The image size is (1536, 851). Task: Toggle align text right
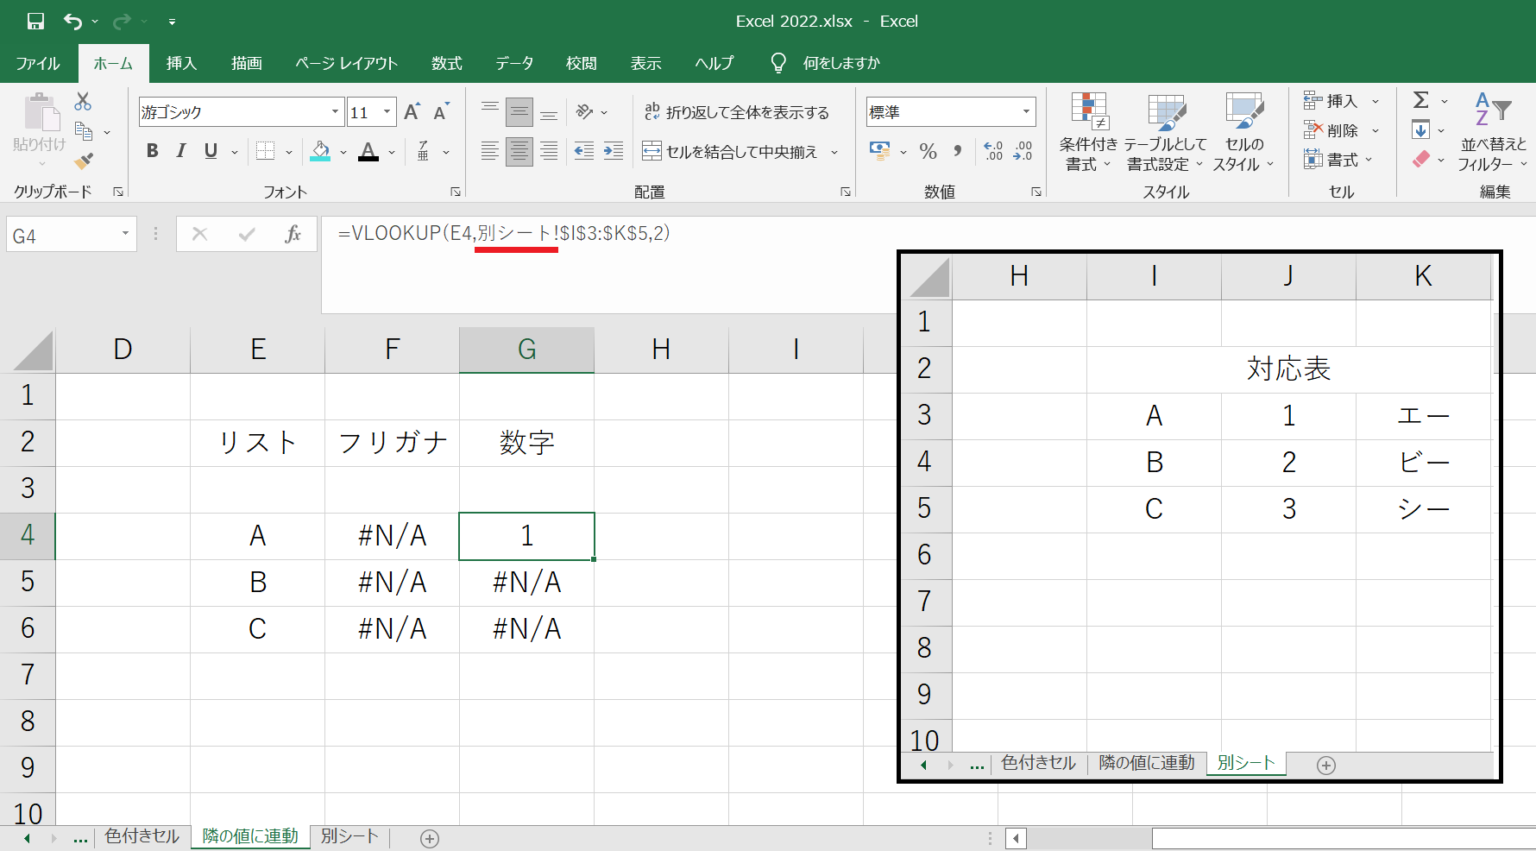[x=549, y=151]
